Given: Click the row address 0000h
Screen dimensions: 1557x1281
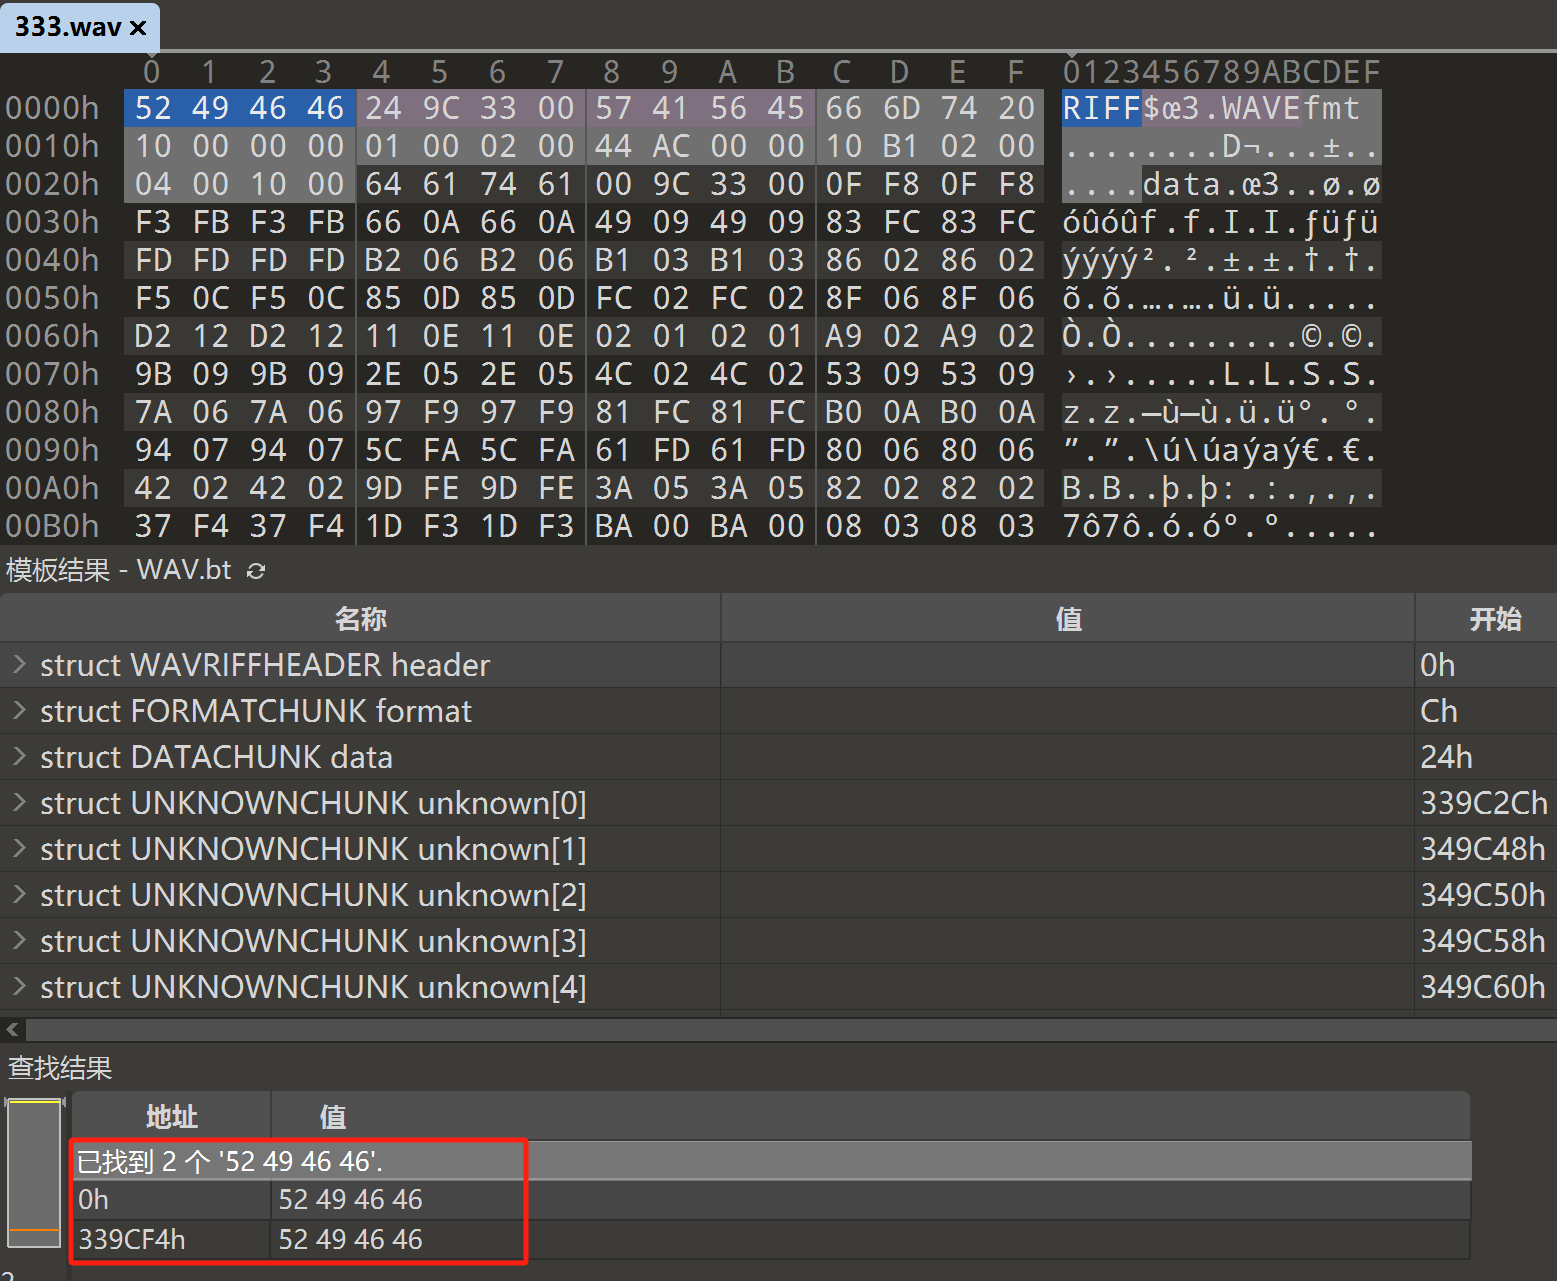Looking at the screenshot, I should 52,108.
